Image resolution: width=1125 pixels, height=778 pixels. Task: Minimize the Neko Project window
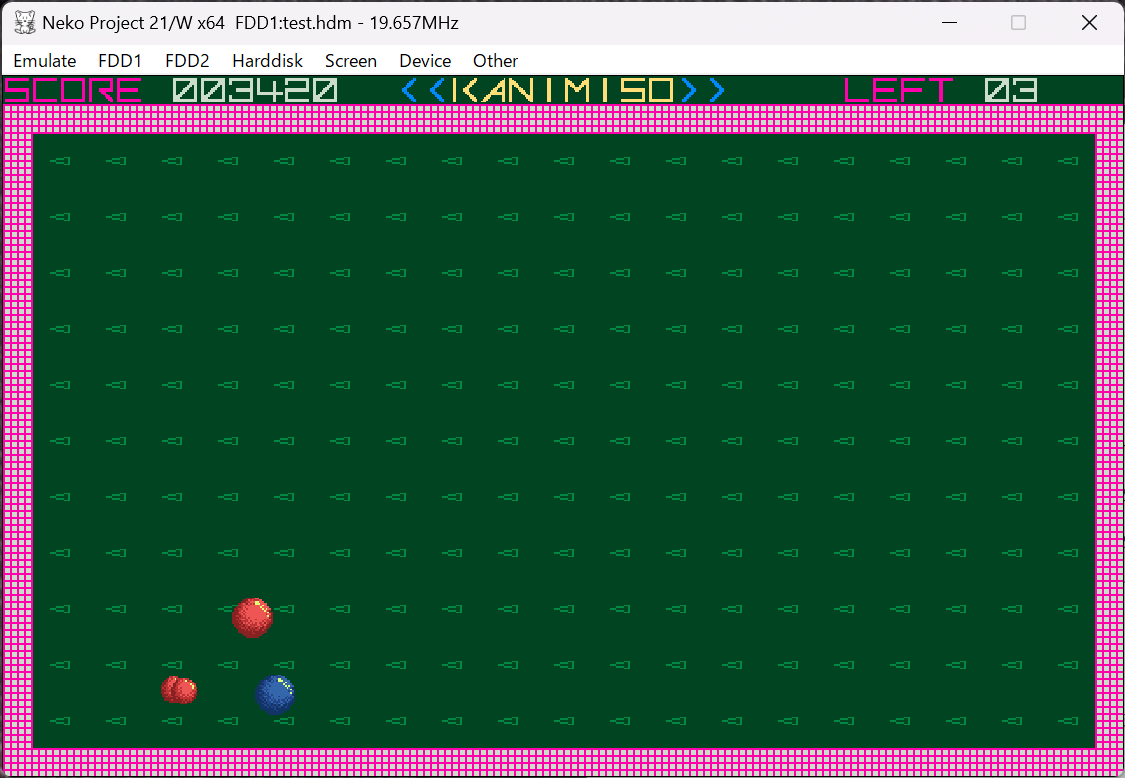point(949,23)
